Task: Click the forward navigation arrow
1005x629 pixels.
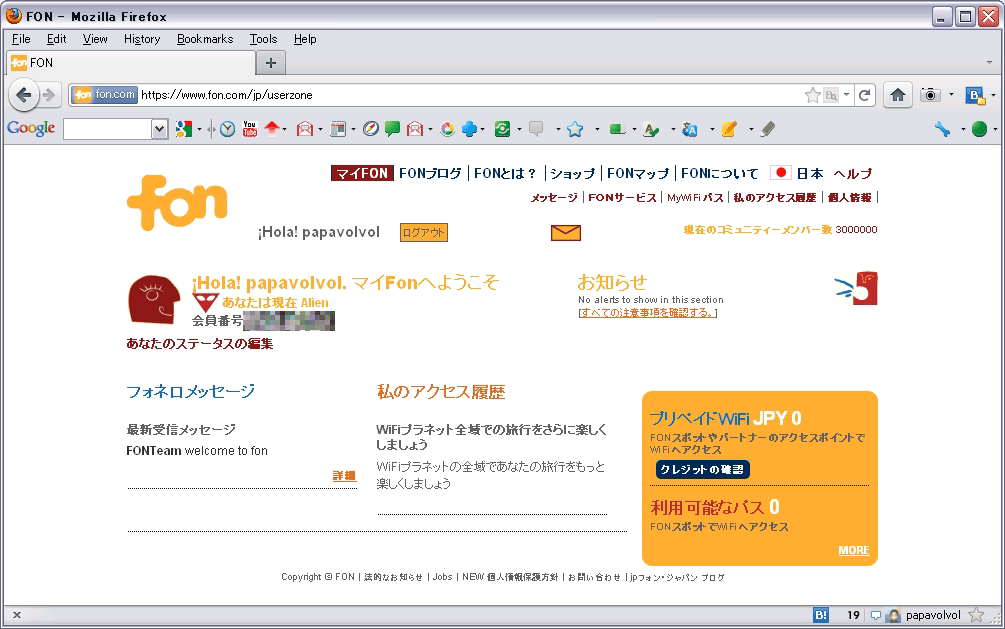Action: click(x=49, y=96)
